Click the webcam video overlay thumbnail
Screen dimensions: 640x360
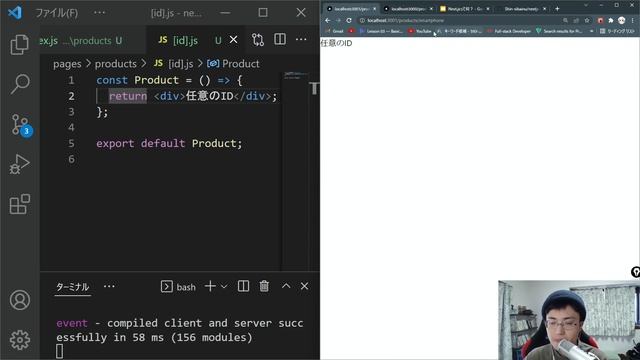pyautogui.click(x=569, y=320)
